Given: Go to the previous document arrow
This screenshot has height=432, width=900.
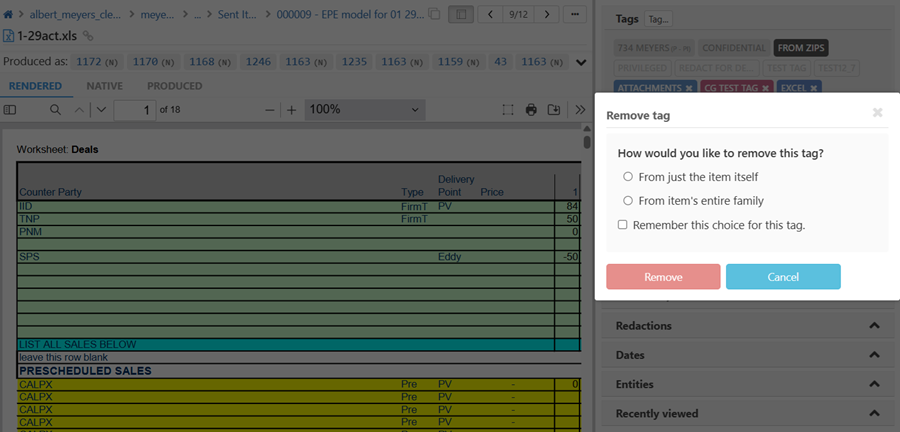Looking at the screenshot, I should [491, 14].
